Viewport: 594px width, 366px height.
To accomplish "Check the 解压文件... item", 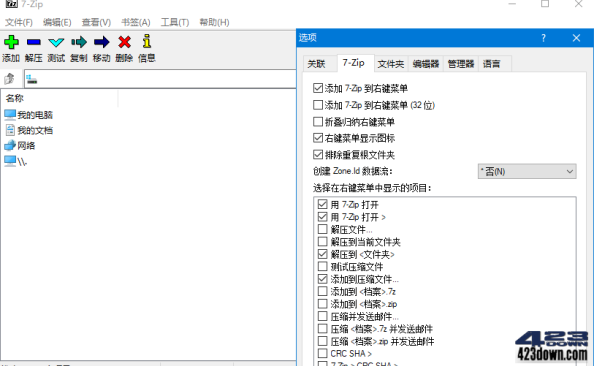I will pos(322,229).
